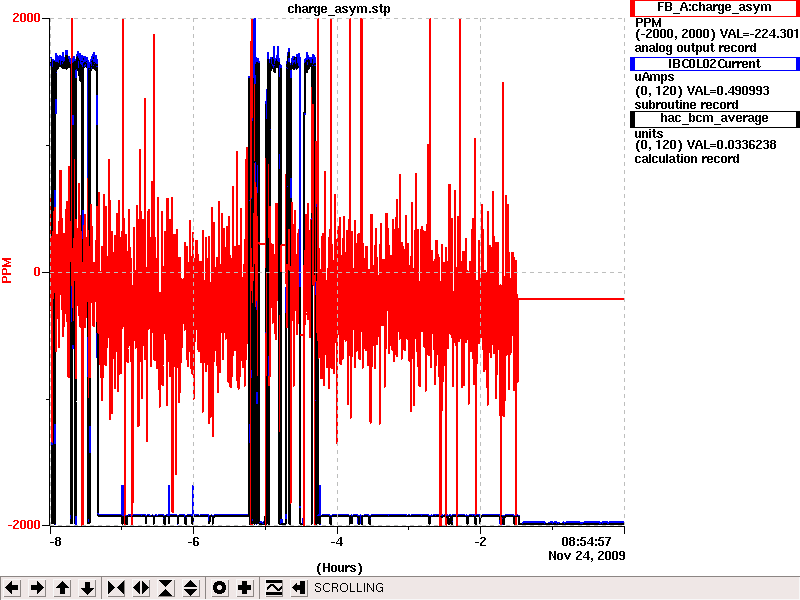Click the 0 label on the y-axis
The image size is (800, 600).
[x=37, y=272]
